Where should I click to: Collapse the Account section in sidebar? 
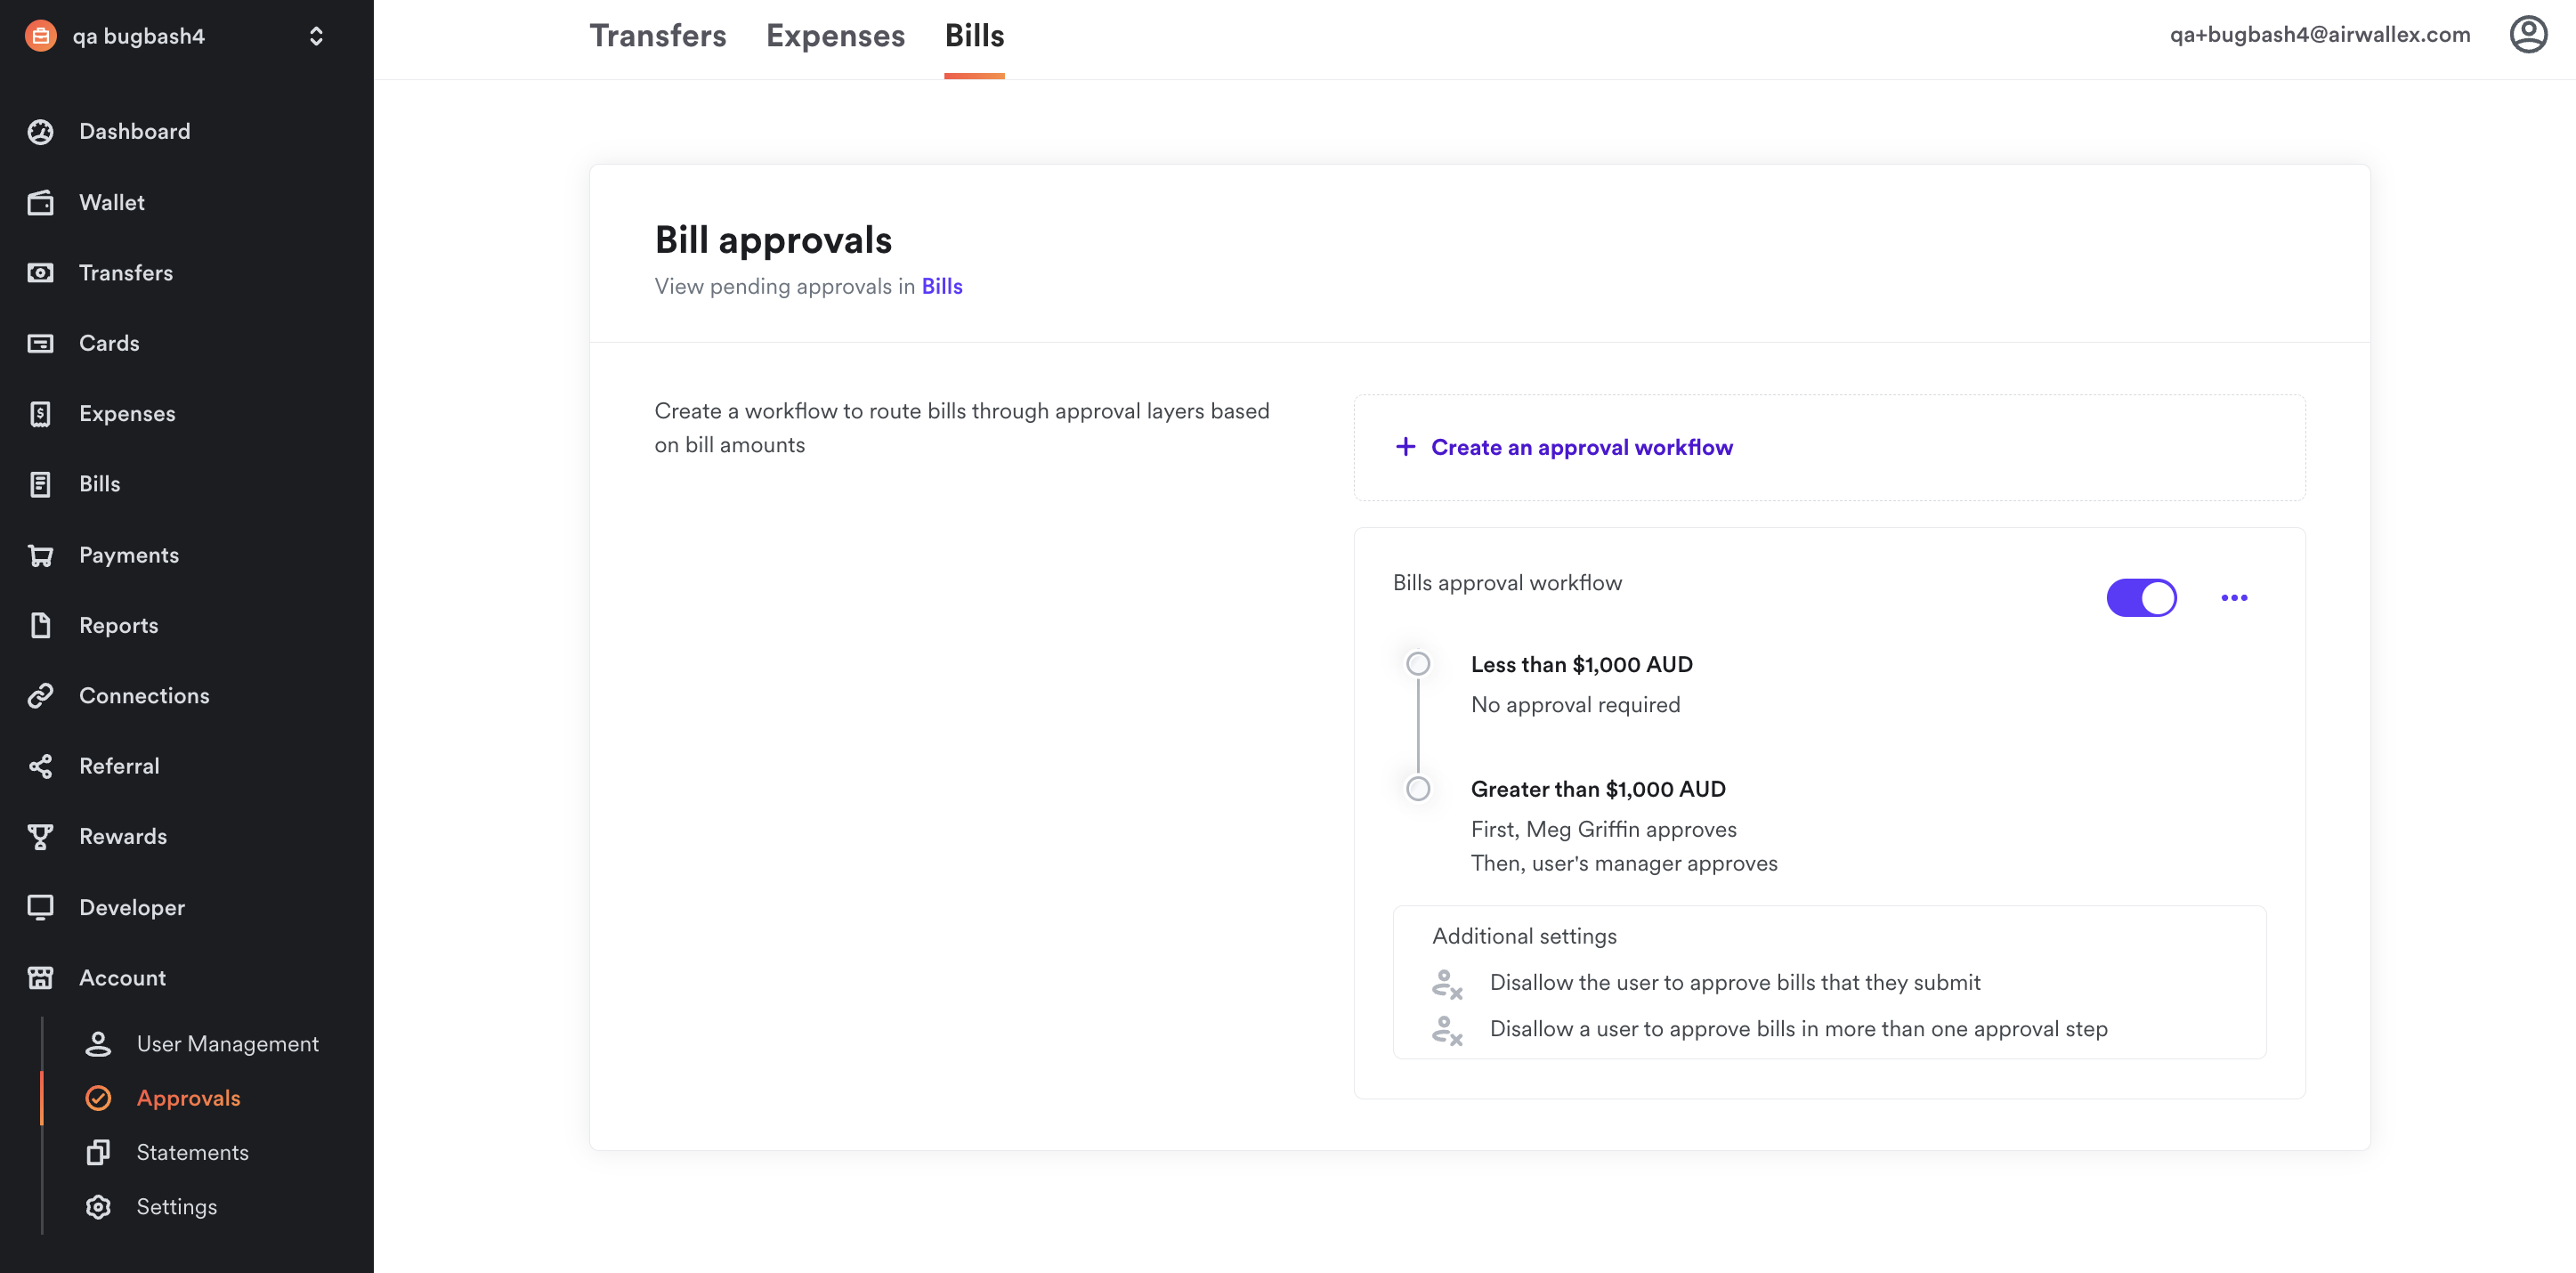(122, 978)
